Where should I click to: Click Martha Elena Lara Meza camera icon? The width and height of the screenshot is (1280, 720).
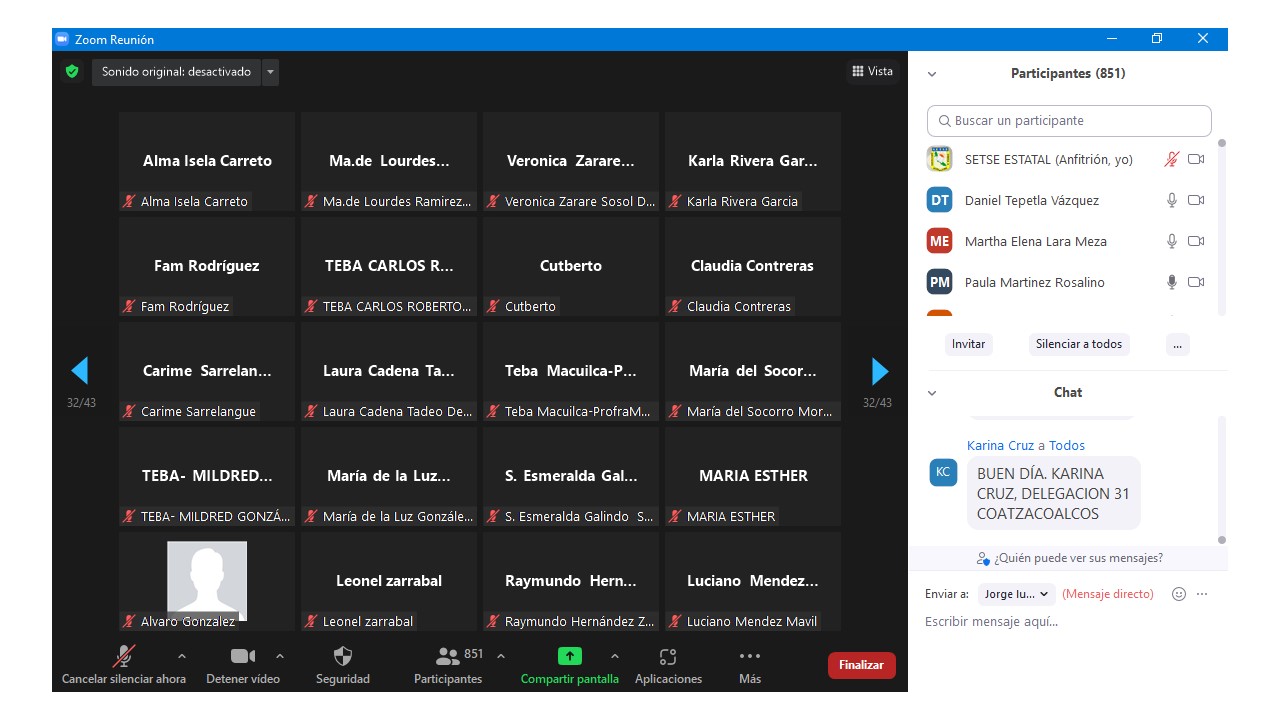click(x=1196, y=241)
